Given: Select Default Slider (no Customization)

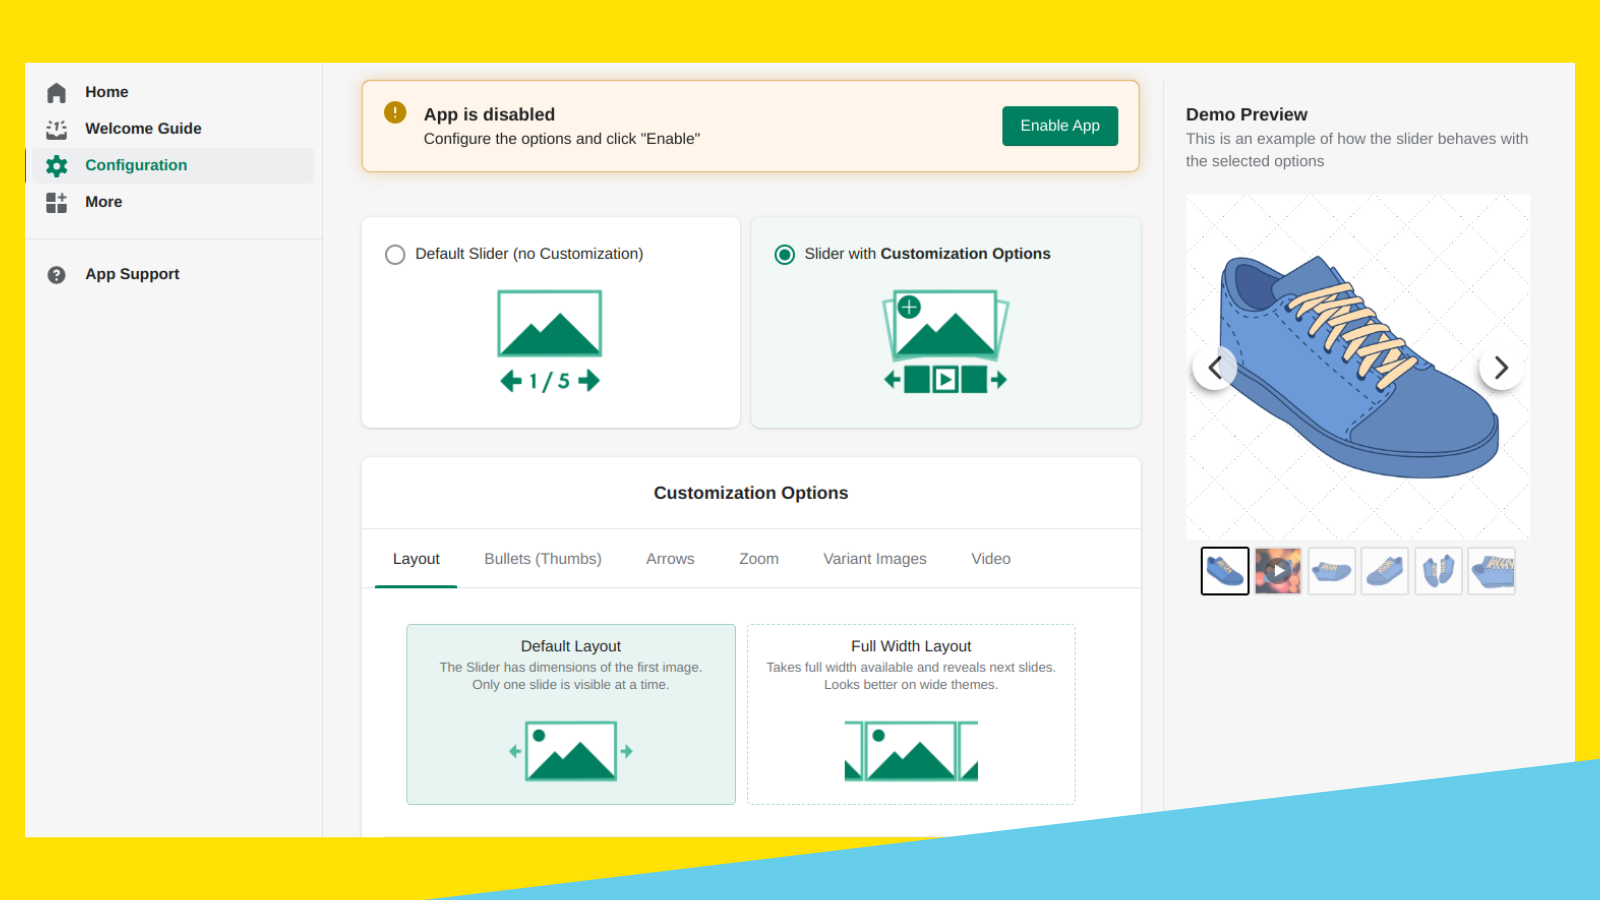Looking at the screenshot, I should coord(396,254).
